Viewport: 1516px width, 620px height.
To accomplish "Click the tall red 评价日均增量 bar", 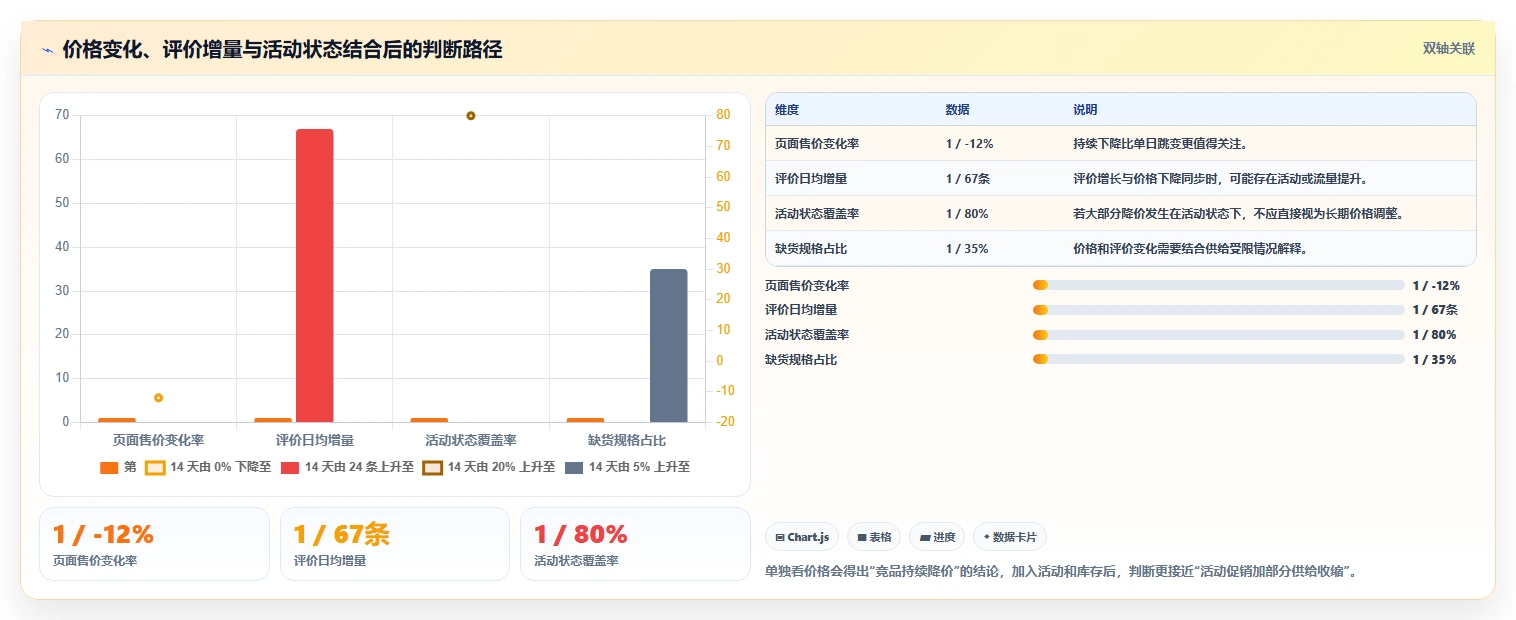I will (314, 275).
